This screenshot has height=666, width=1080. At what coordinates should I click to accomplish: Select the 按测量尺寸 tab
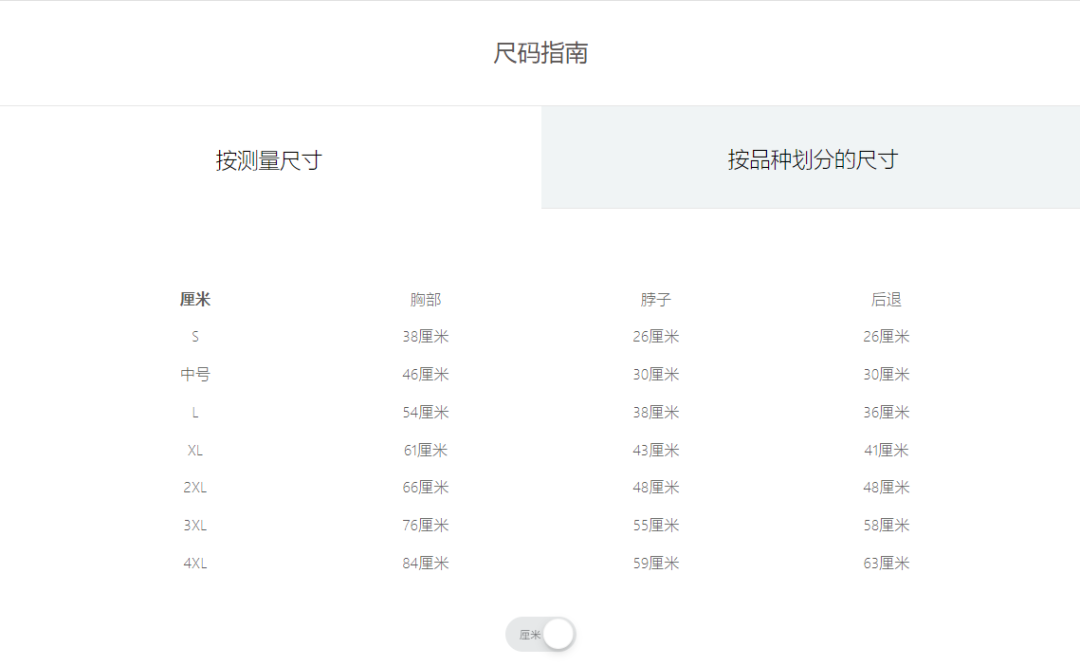pyautogui.click(x=270, y=158)
